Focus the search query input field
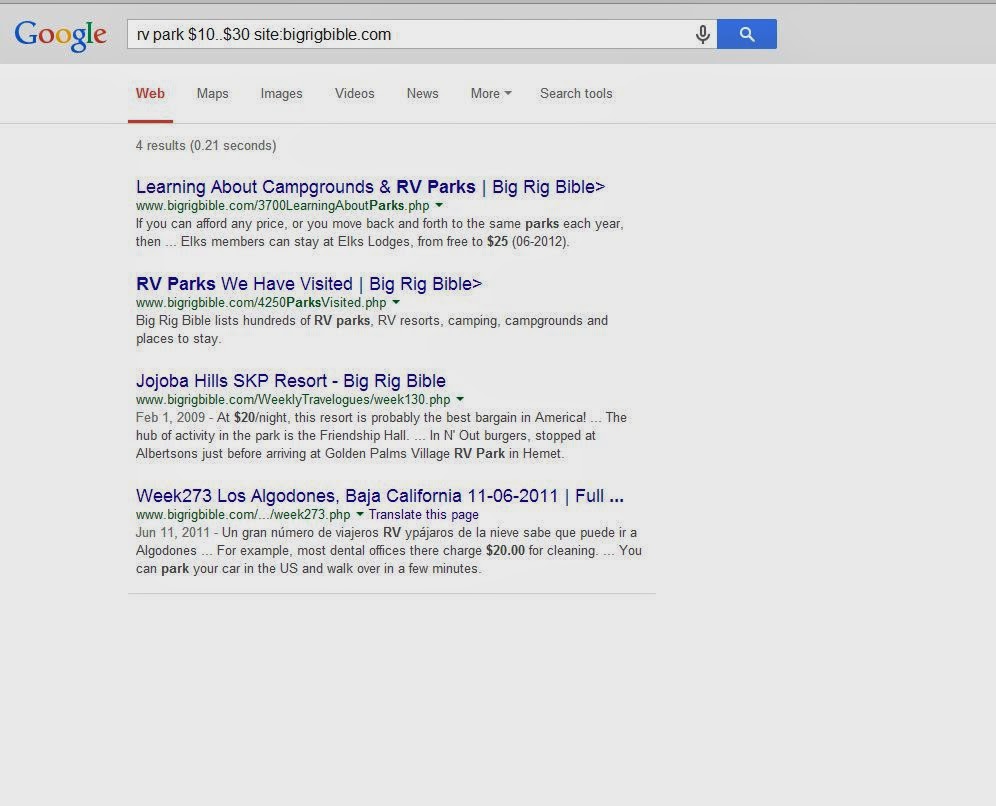 click(410, 34)
